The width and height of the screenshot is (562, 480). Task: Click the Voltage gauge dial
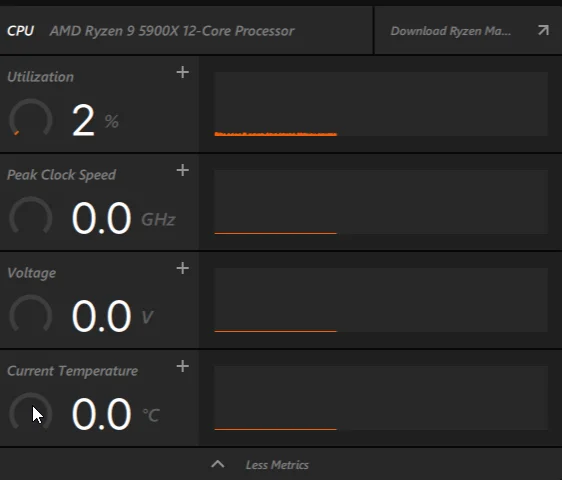pos(30,313)
